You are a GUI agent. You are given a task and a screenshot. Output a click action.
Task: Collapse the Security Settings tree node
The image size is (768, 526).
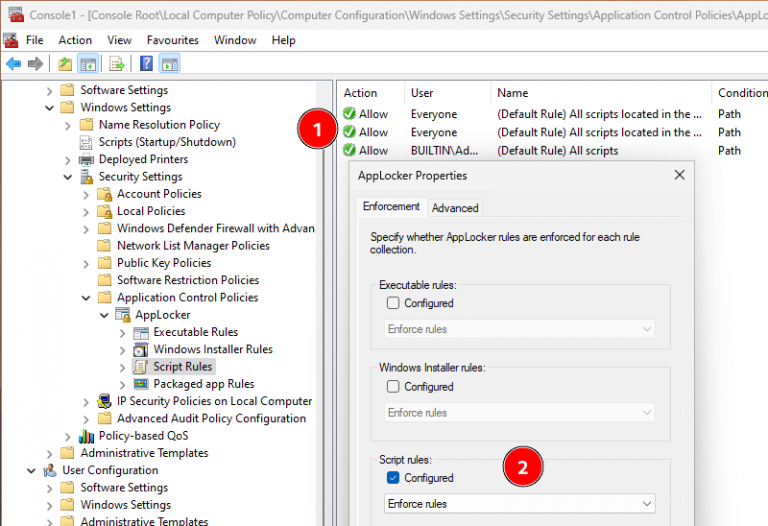coord(68,177)
